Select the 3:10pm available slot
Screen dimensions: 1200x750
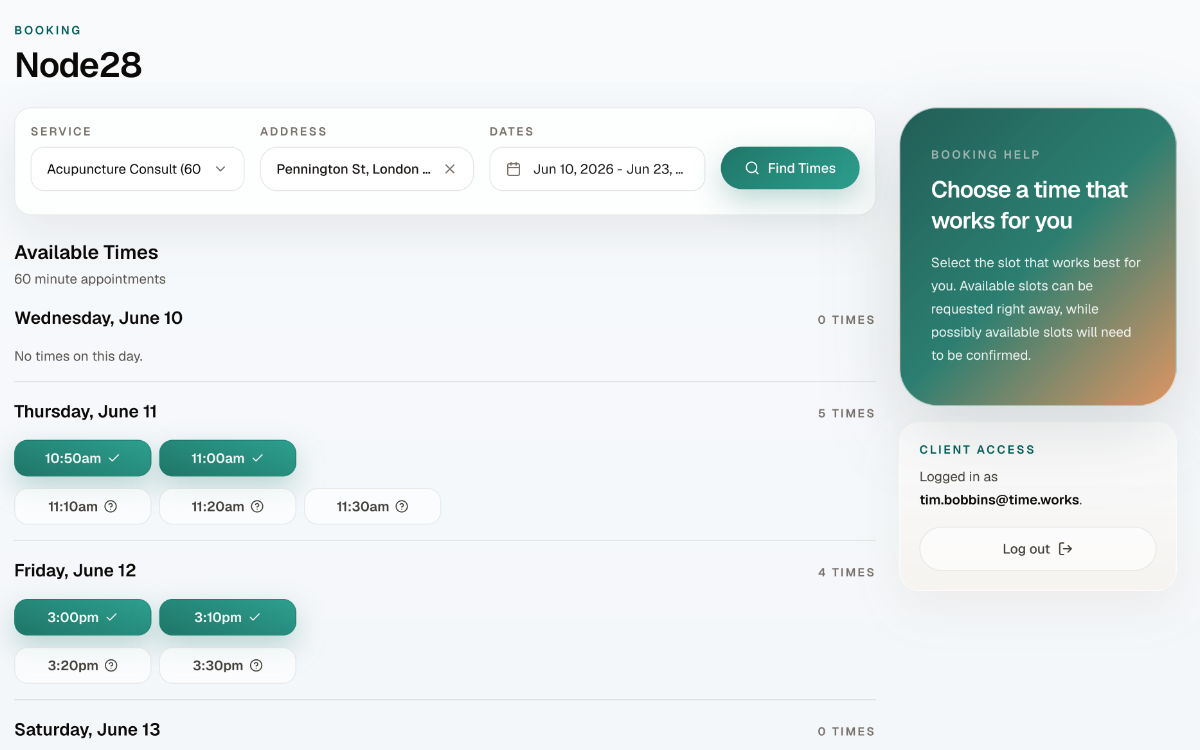(227, 617)
